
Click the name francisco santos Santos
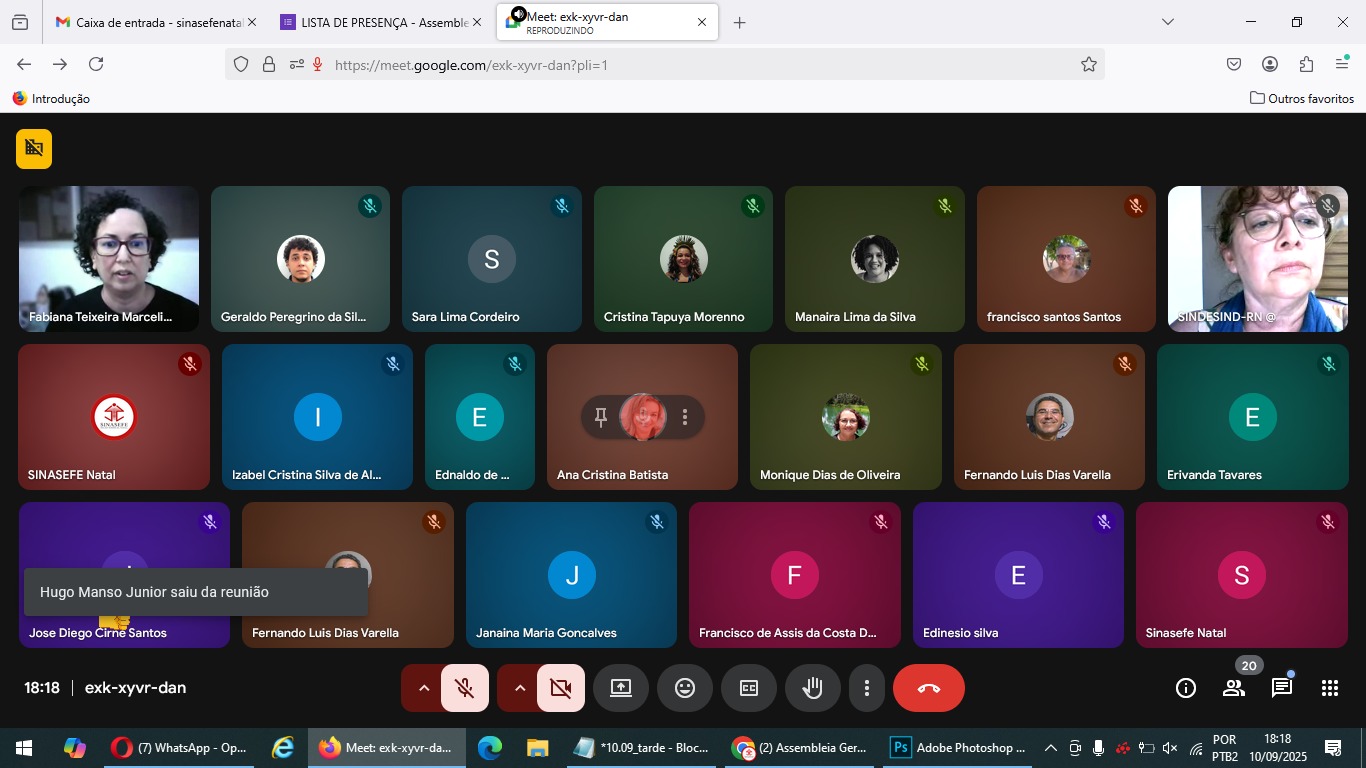coord(1054,317)
